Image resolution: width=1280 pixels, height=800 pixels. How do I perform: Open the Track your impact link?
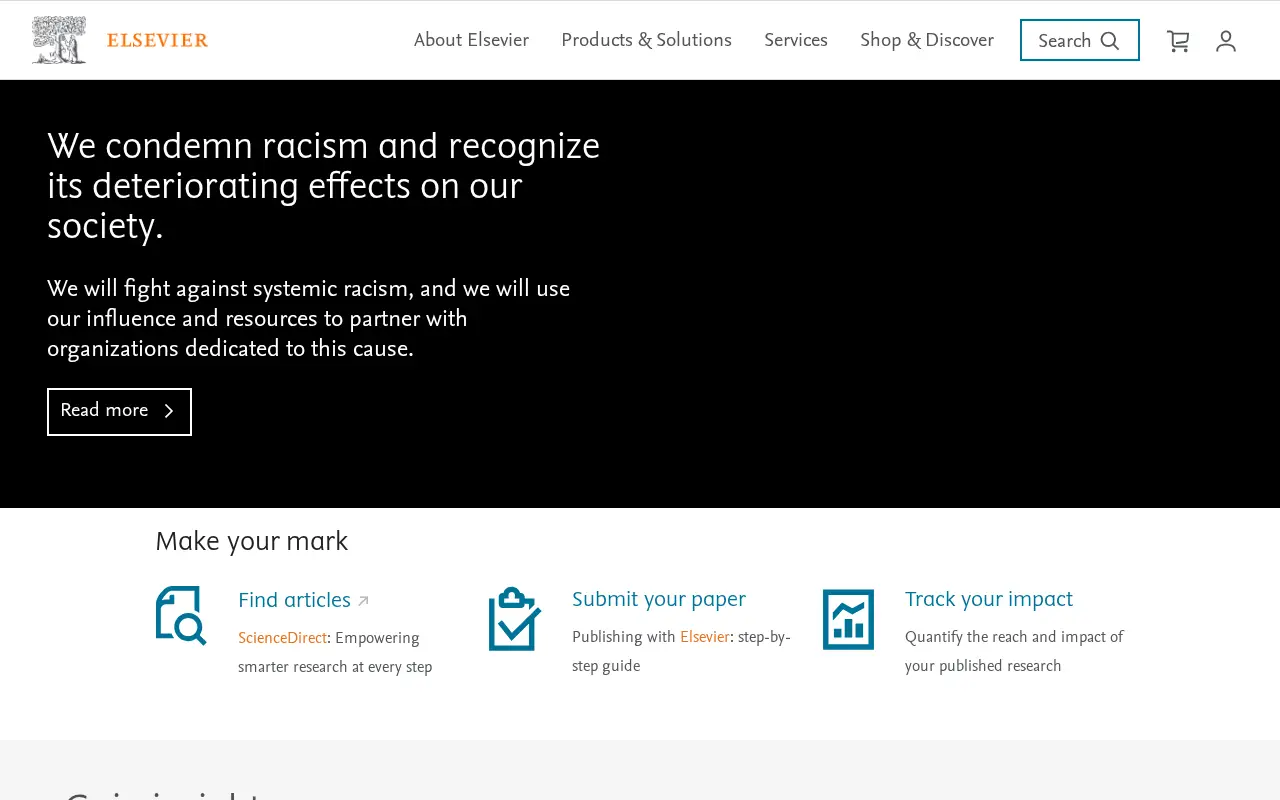[x=989, y=599]
